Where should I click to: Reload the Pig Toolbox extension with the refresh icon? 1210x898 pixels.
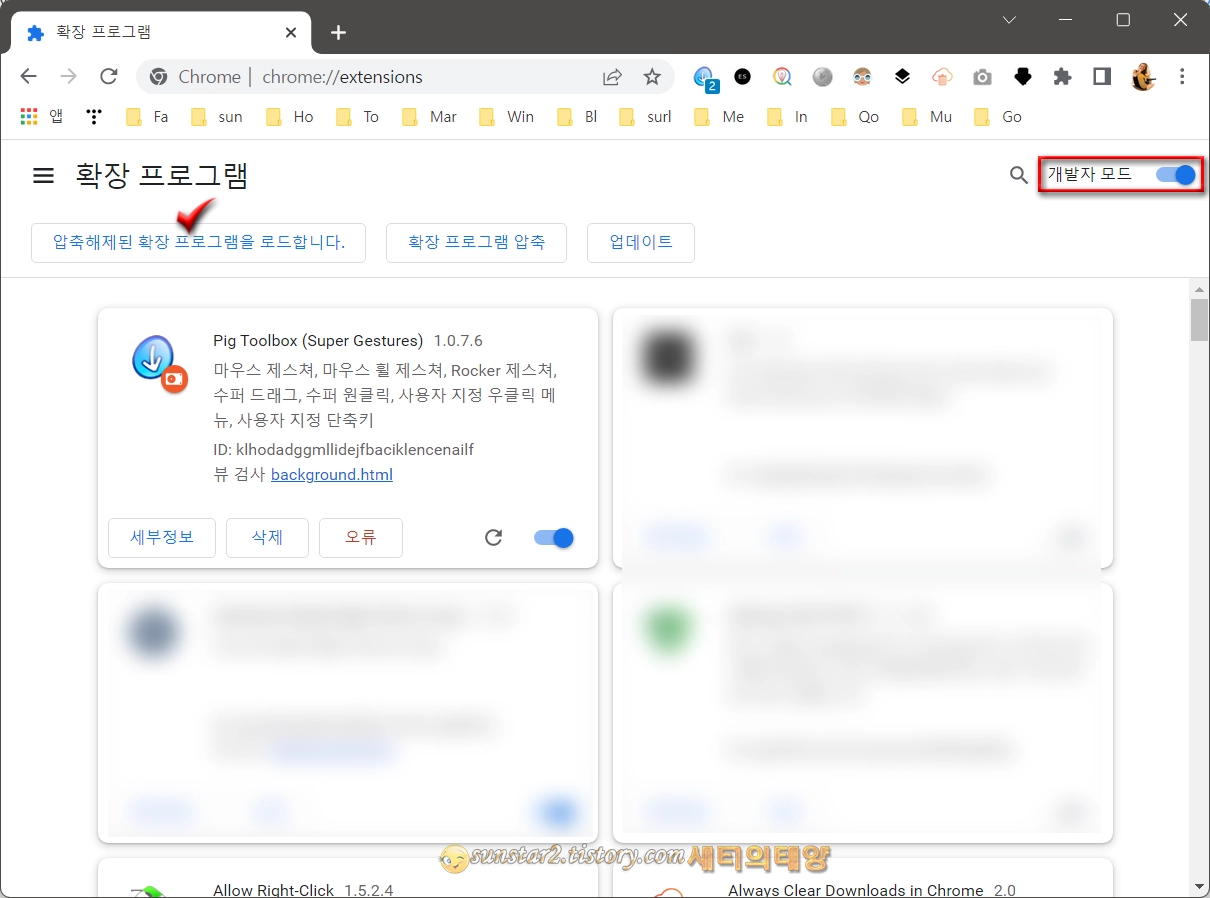pos(493,537)
